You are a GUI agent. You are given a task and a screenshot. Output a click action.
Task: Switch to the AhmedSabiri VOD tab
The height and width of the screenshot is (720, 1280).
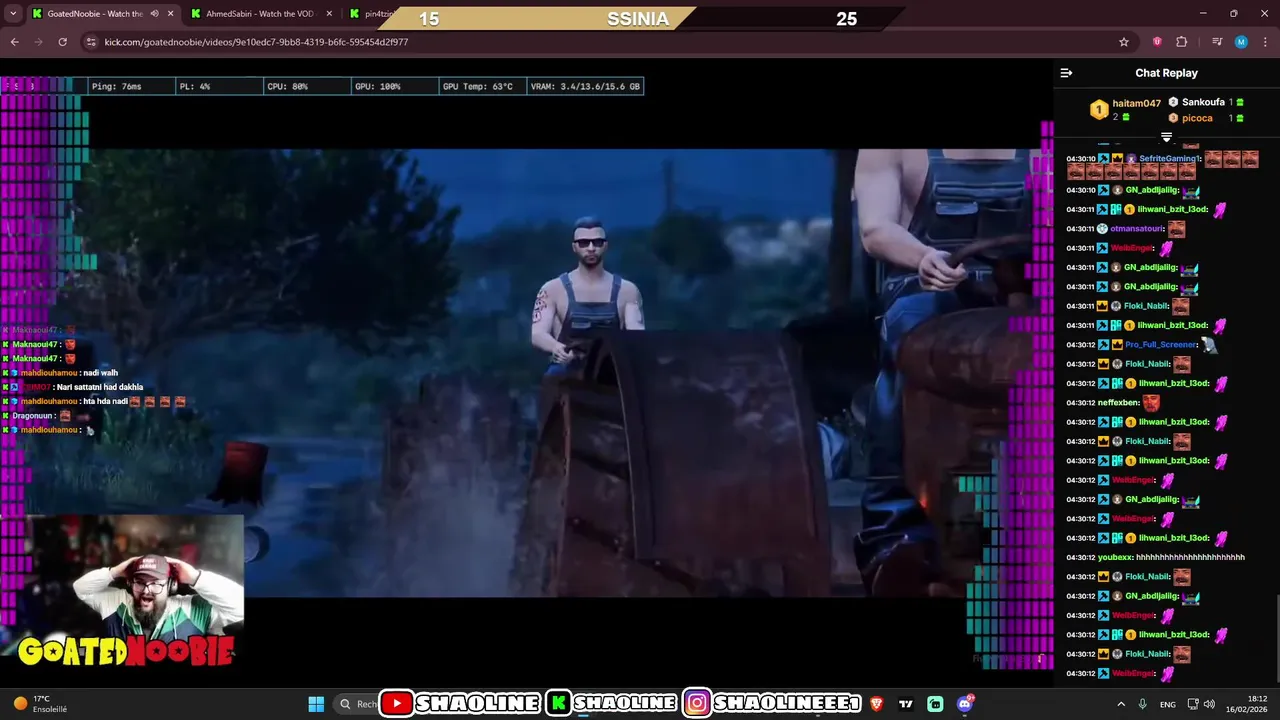260,14
